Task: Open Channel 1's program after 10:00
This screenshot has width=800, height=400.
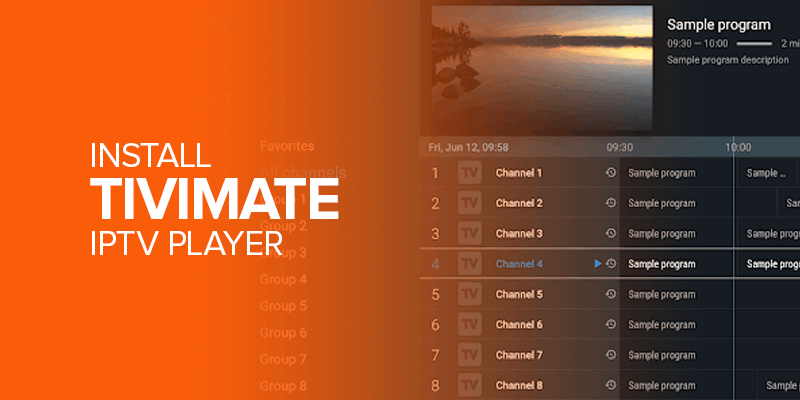Action: click(x=768, y=173)
